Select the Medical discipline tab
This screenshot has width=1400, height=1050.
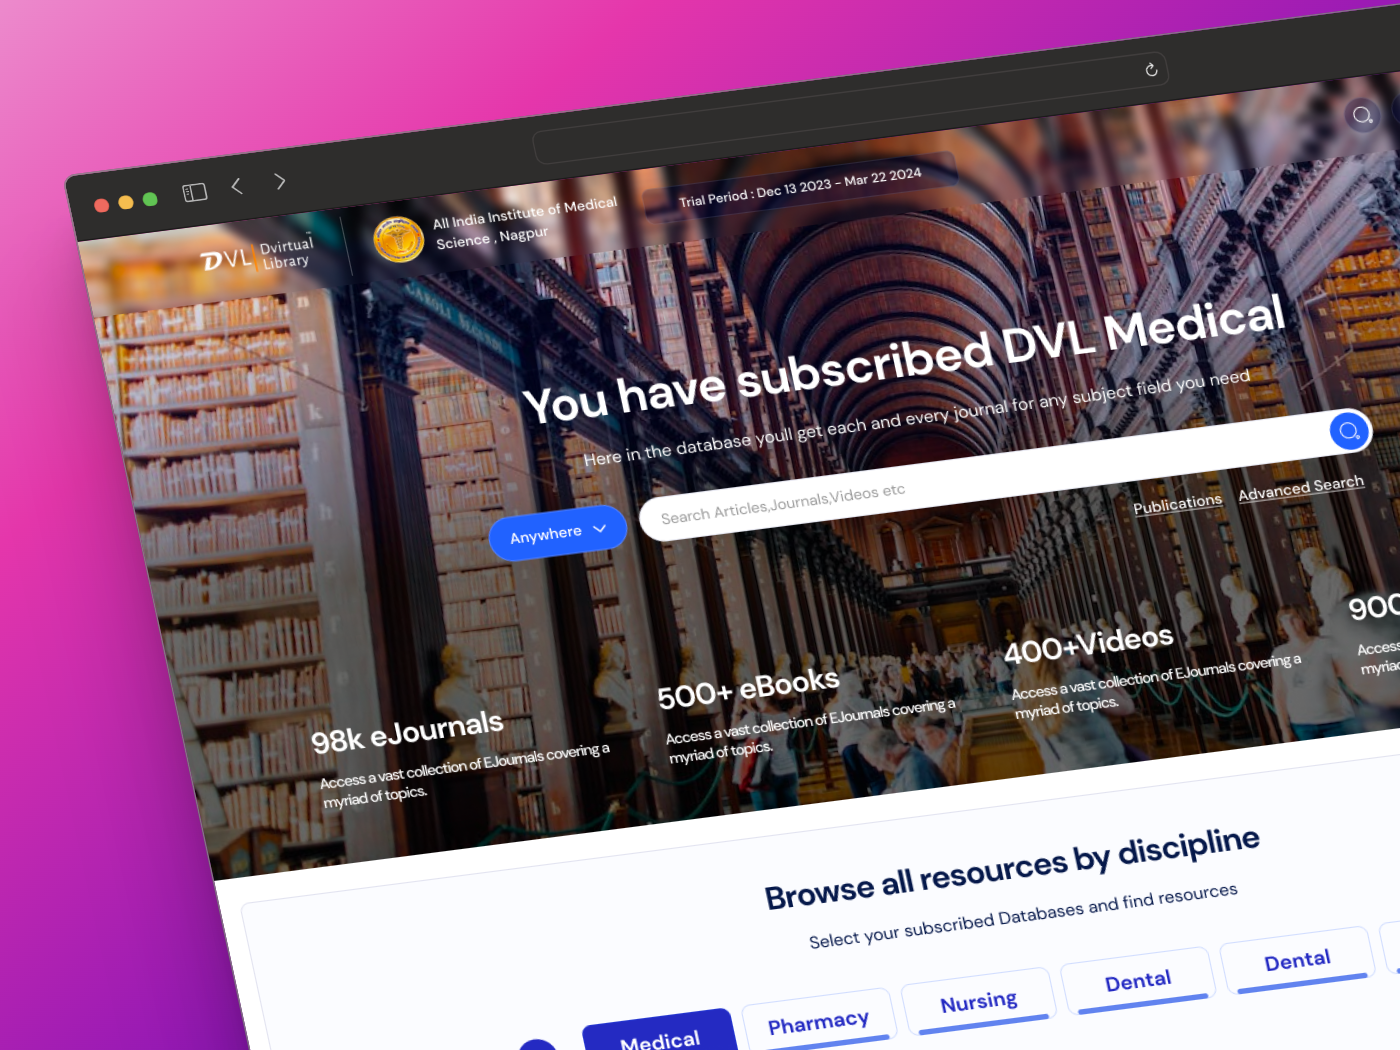[x=660, y=1034]
